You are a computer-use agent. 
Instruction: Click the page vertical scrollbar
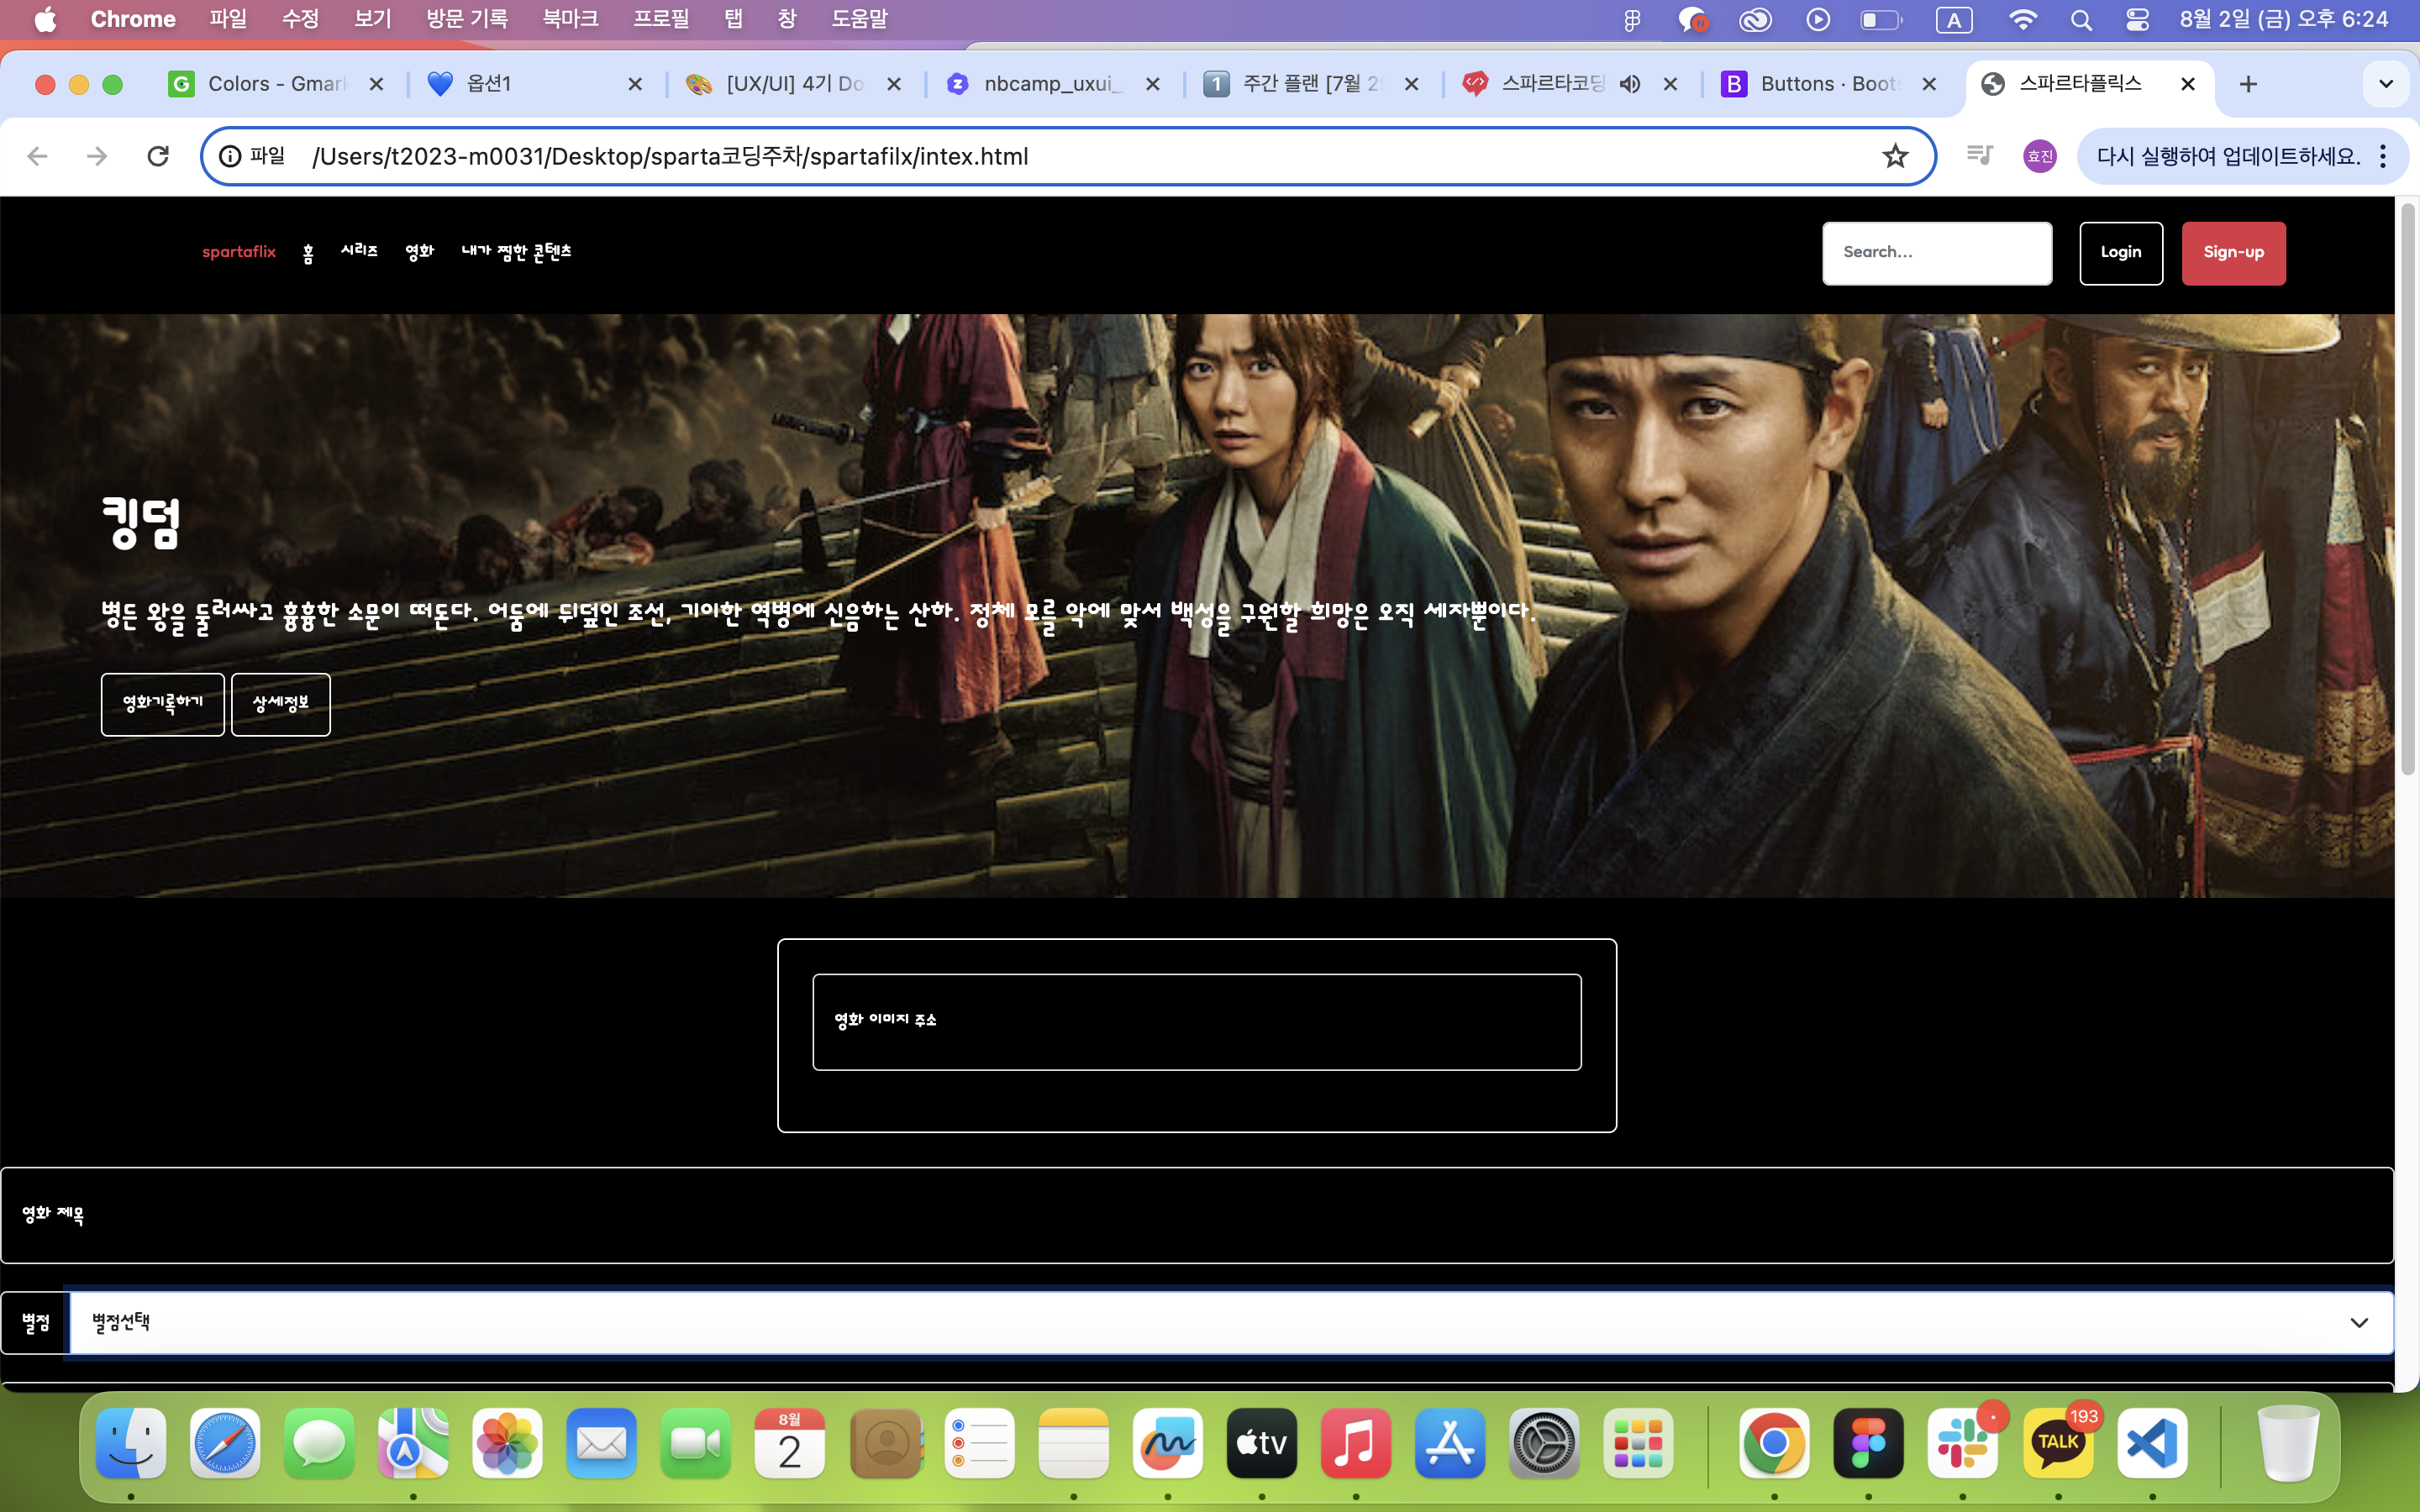[x=2407, y=490]
